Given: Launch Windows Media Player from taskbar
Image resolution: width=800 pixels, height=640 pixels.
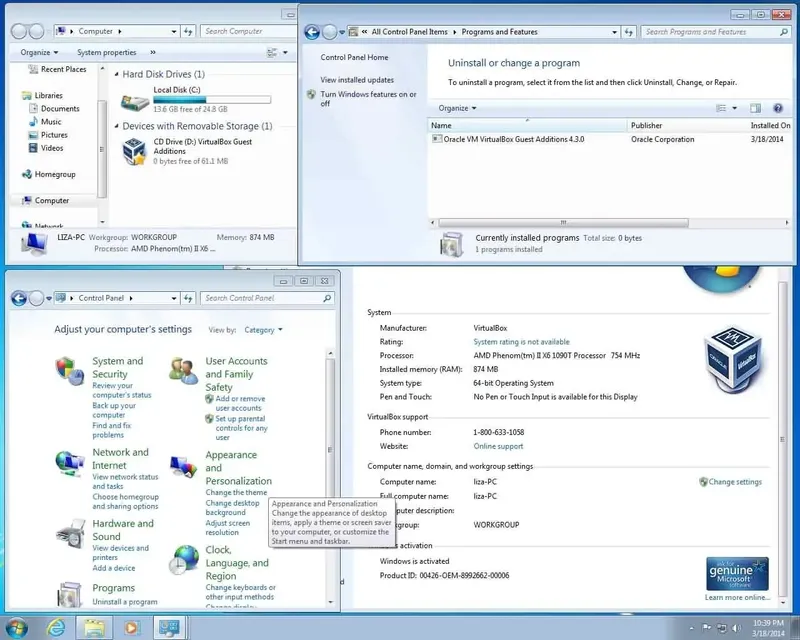Looking at the screenshot, I should tap(132, 628).
